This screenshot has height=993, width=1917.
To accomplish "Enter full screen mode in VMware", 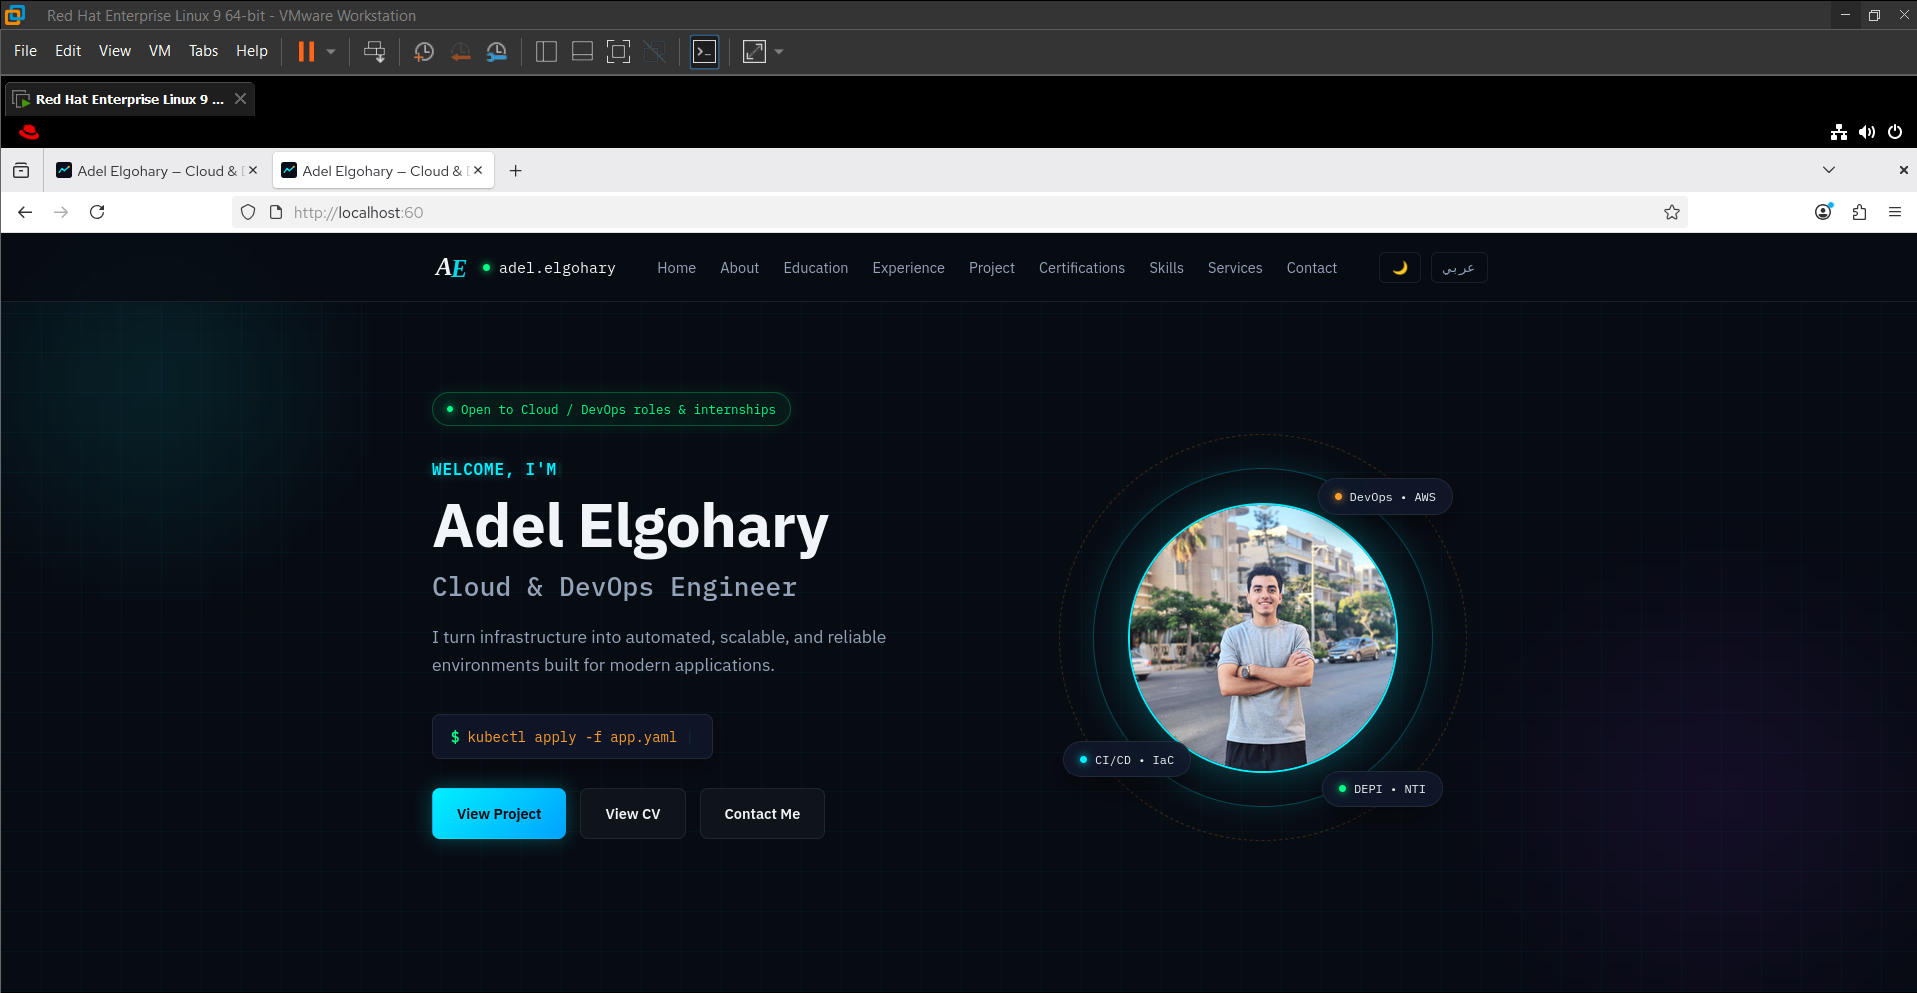I will tap(619, 52).
